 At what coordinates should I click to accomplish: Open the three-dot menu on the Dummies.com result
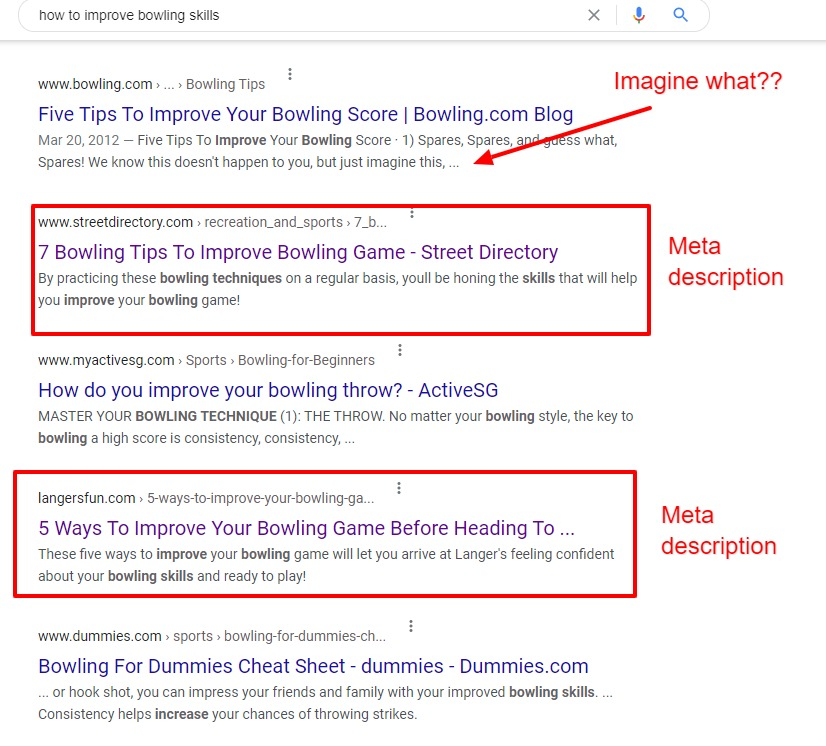pyautogui.click(x=411, y=624)
